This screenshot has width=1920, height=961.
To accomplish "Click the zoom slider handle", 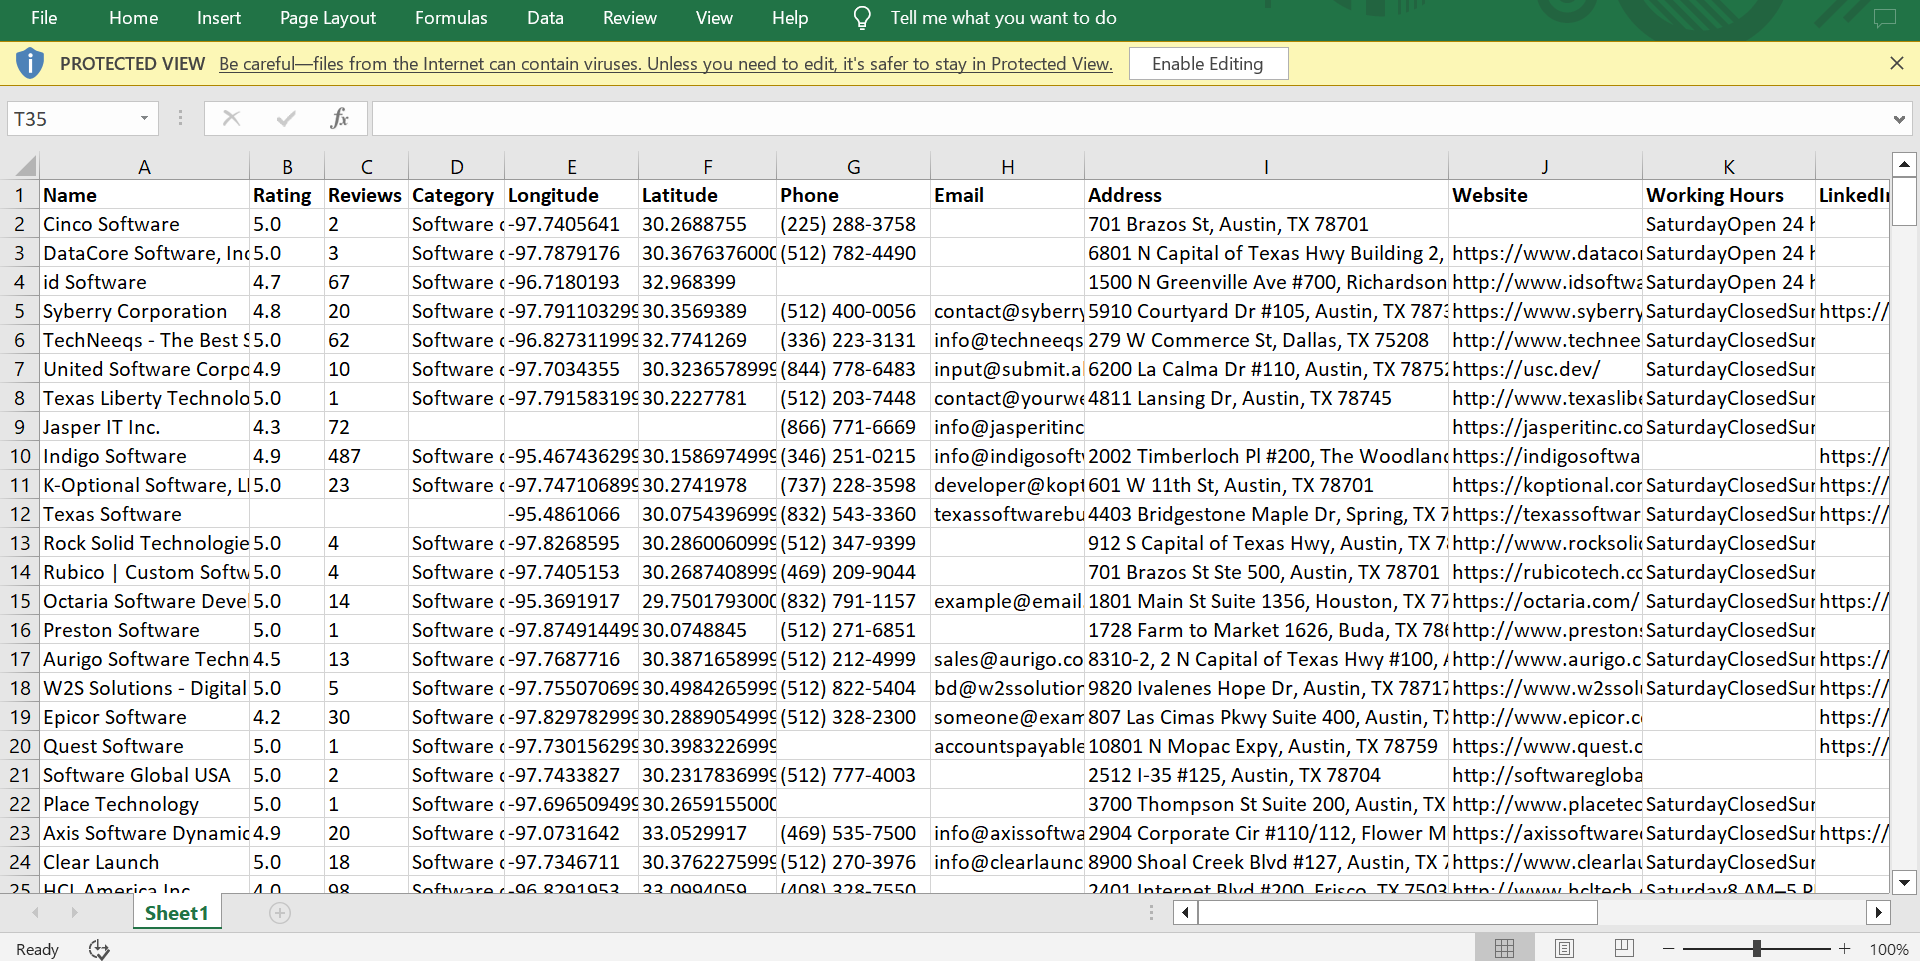I will (1756, 948).
